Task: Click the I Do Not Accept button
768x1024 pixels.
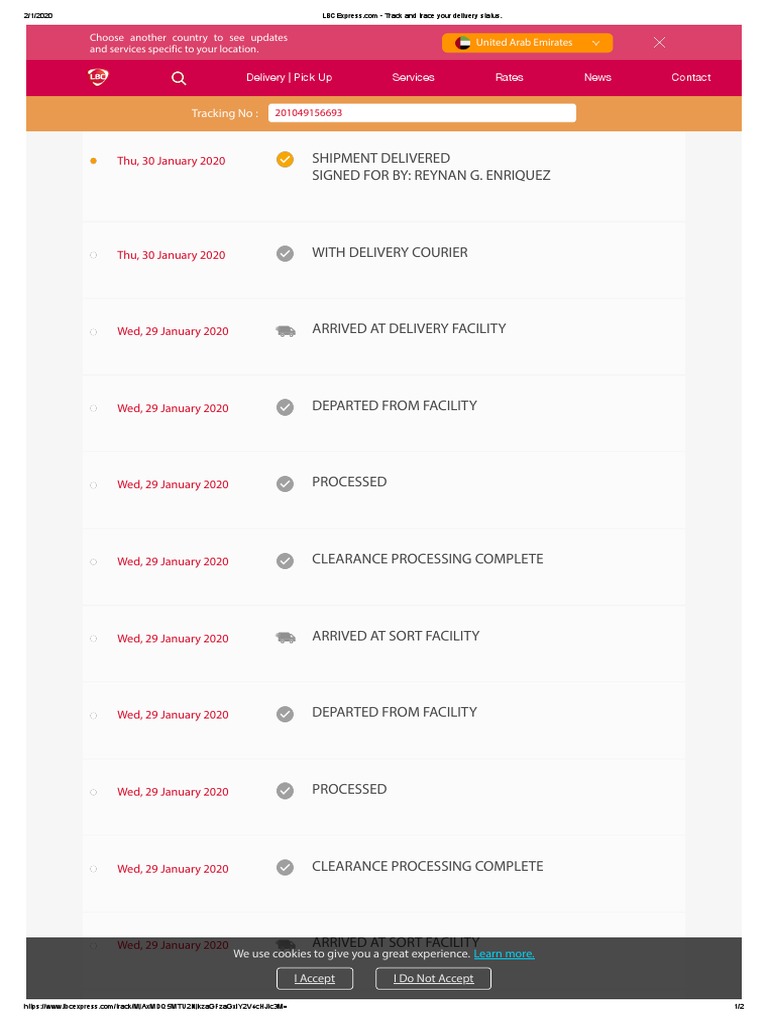Action: 433,978
